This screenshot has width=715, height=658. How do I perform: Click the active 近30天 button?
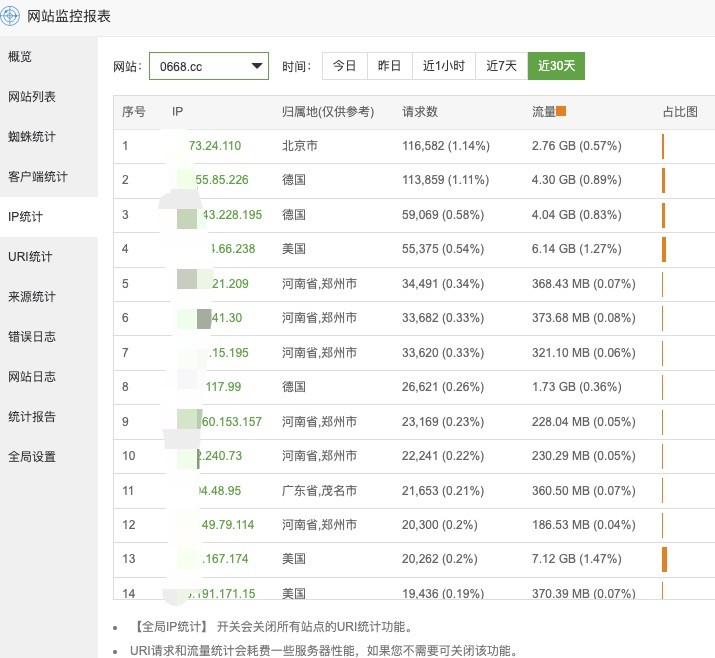coord(556,66)
